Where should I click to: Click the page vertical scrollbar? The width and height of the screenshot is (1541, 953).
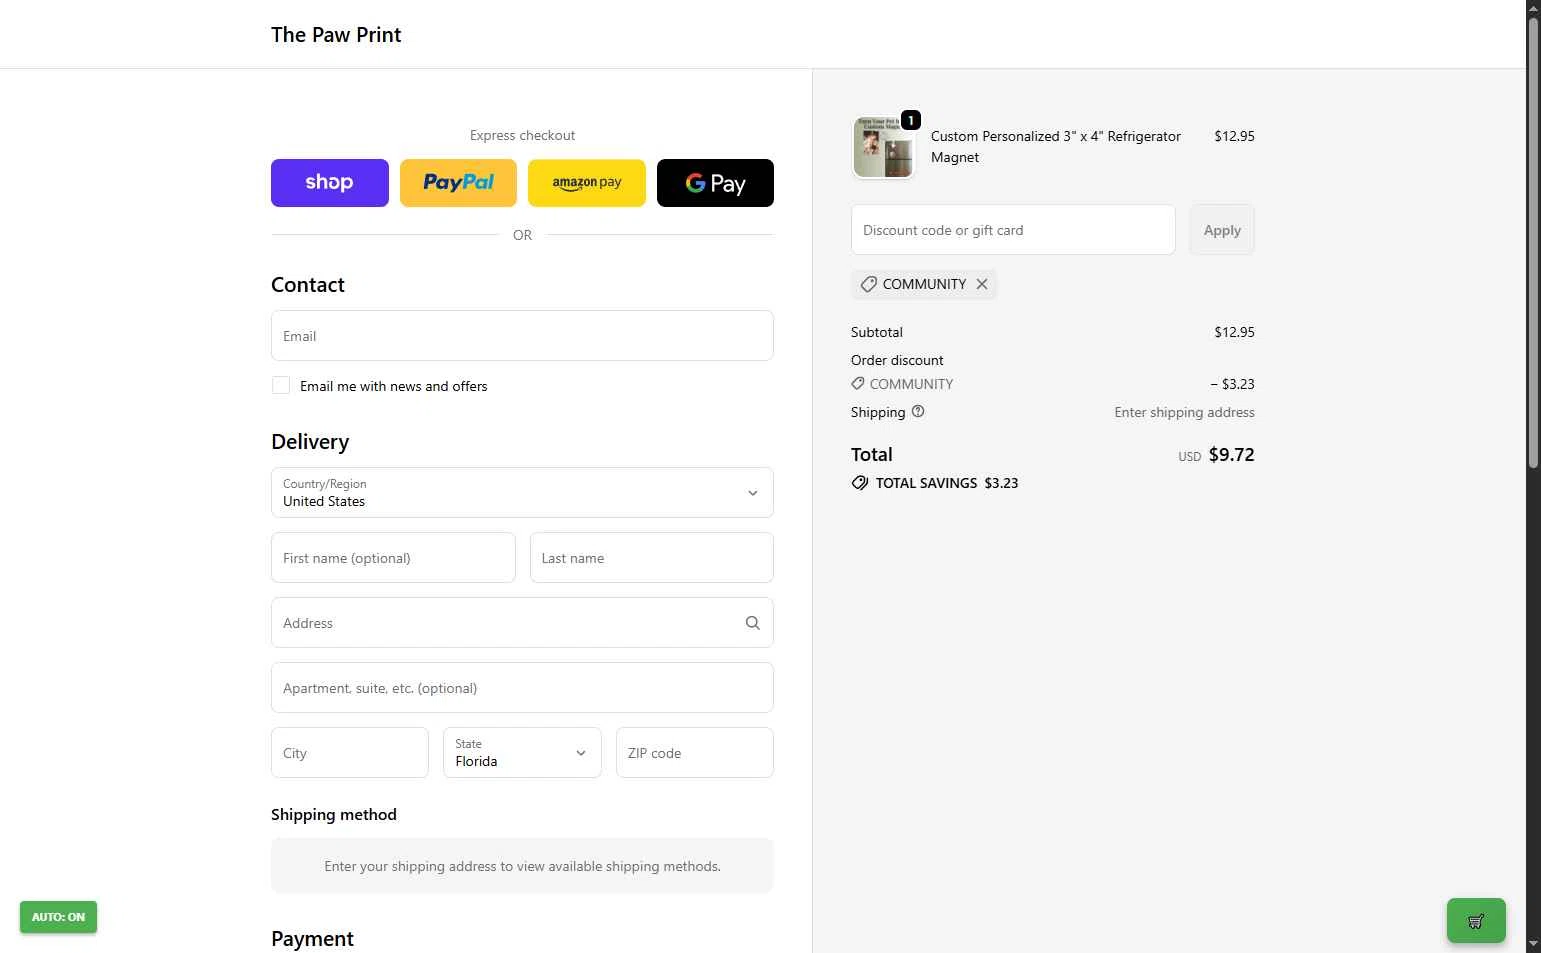coord(1533,243)
